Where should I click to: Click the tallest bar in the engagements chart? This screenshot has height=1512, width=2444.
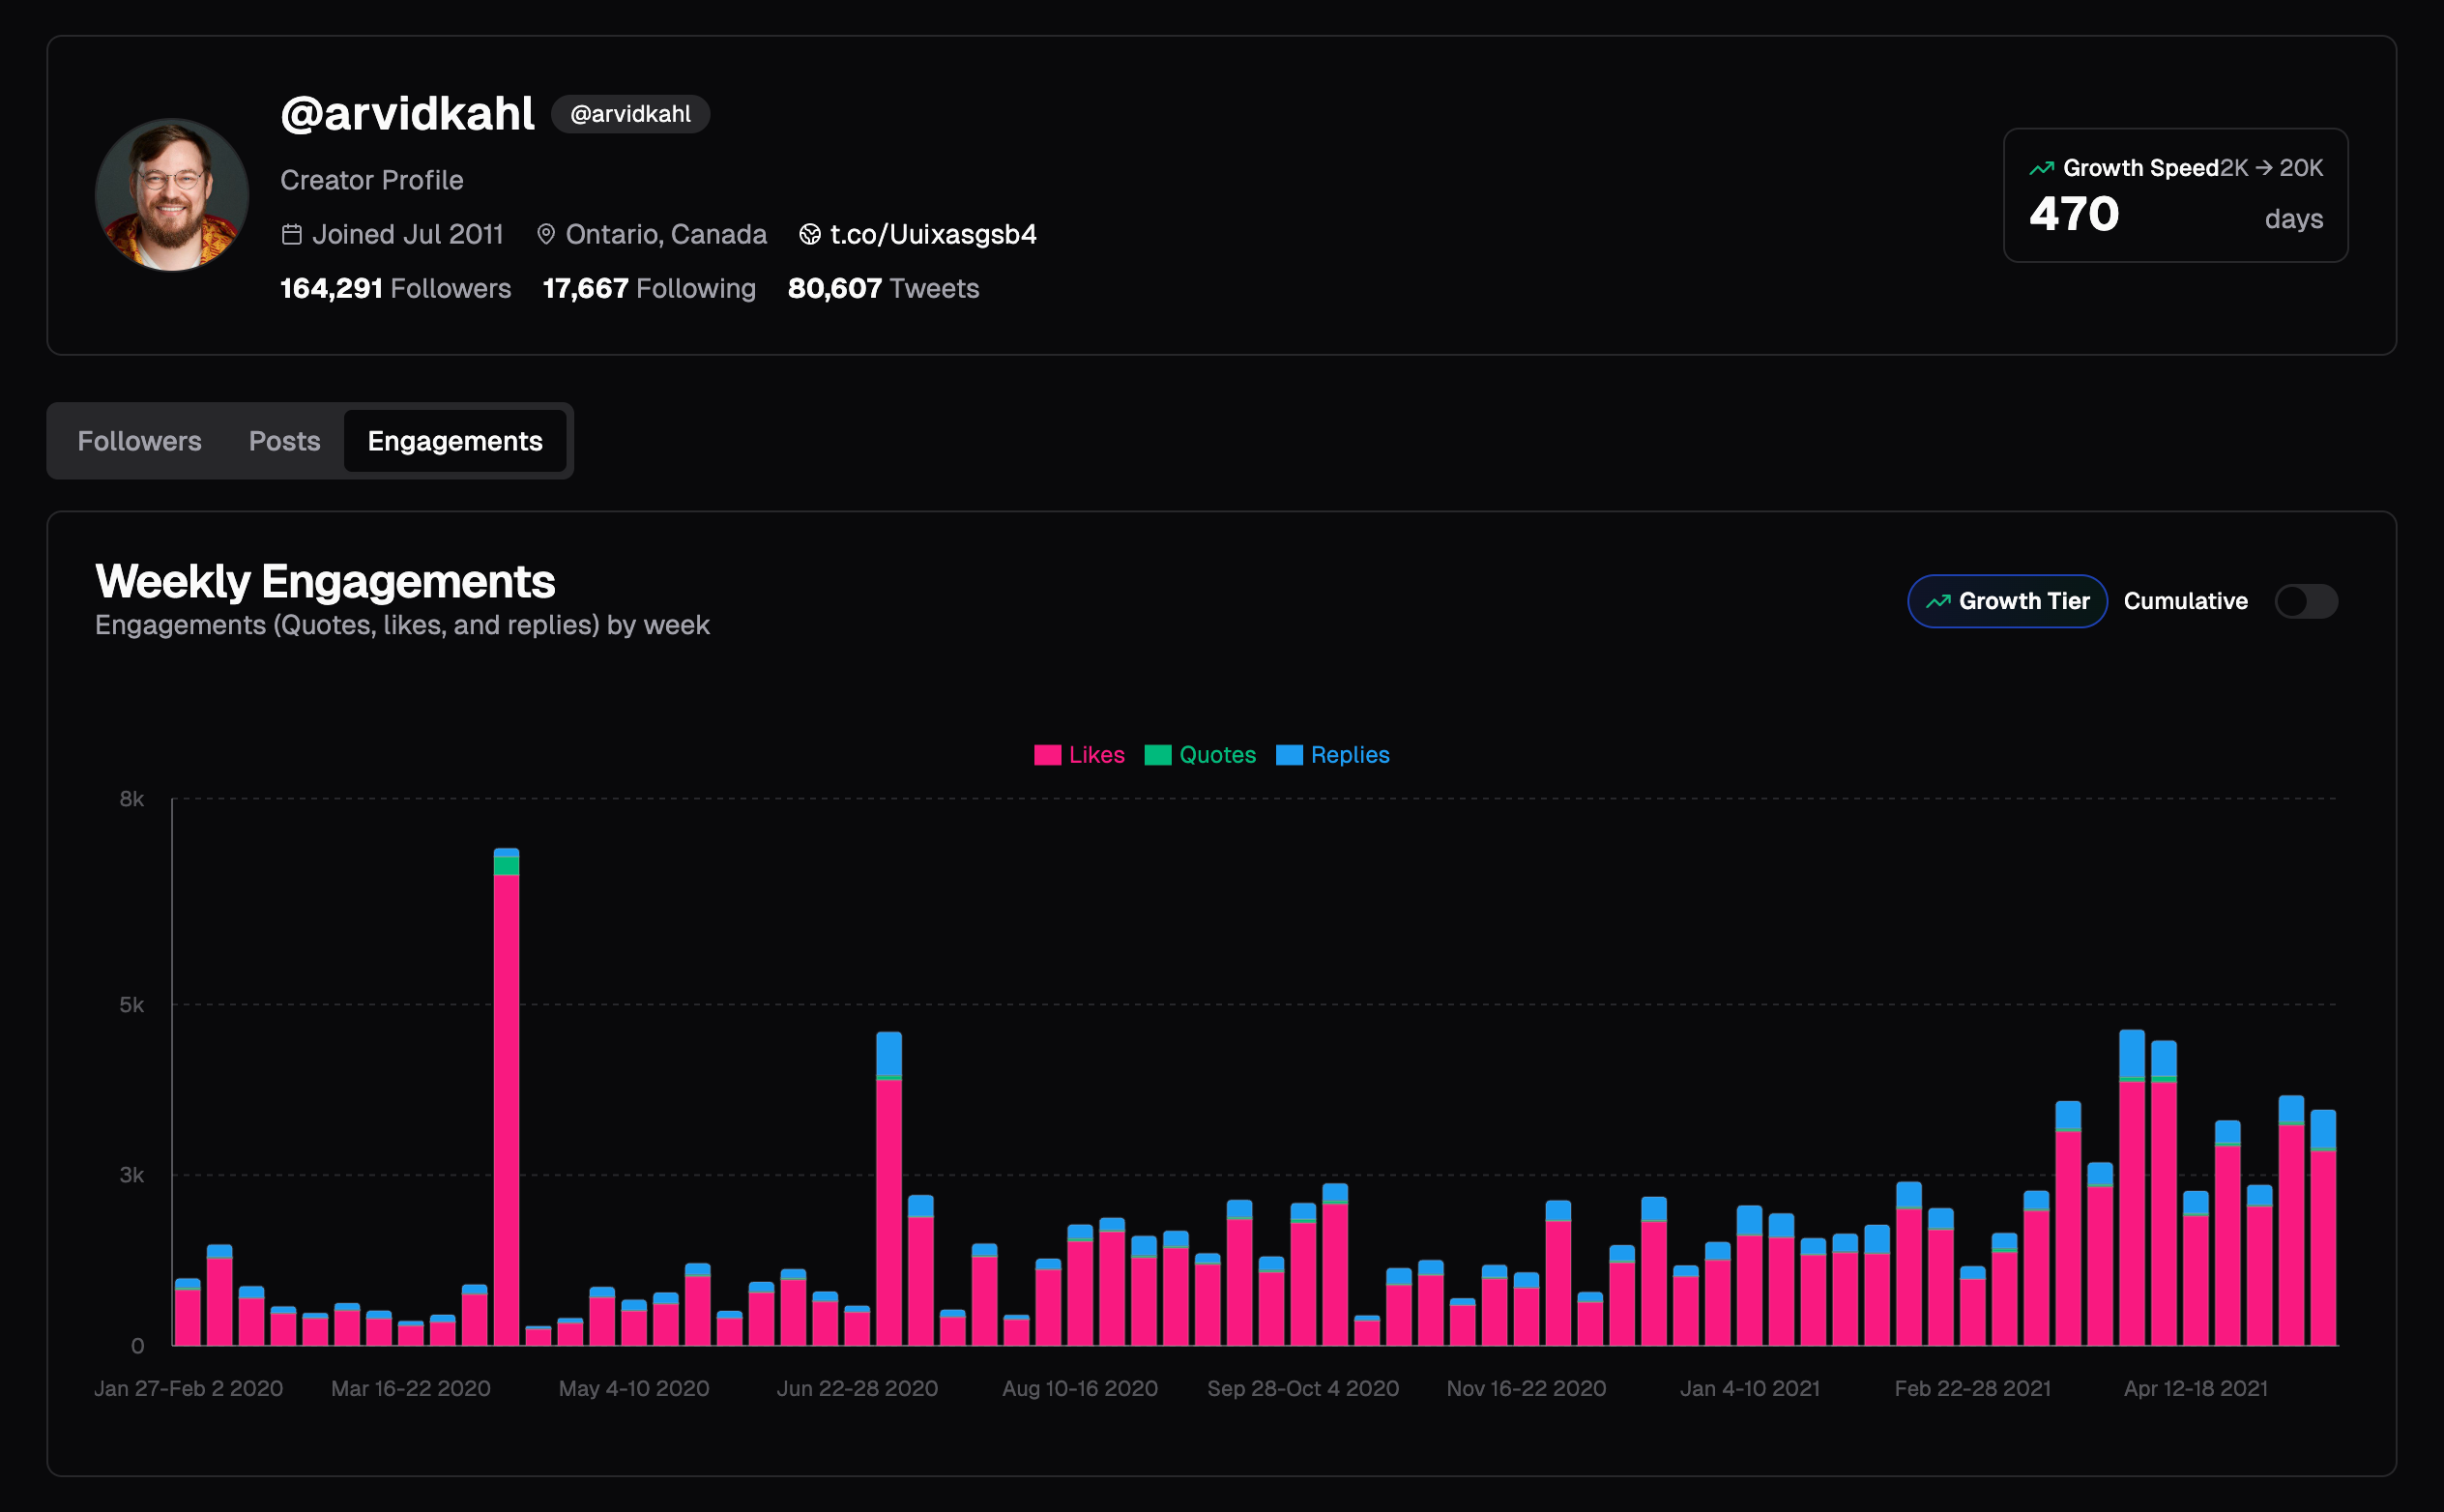pyautogui.click(x=506, y=1100)
